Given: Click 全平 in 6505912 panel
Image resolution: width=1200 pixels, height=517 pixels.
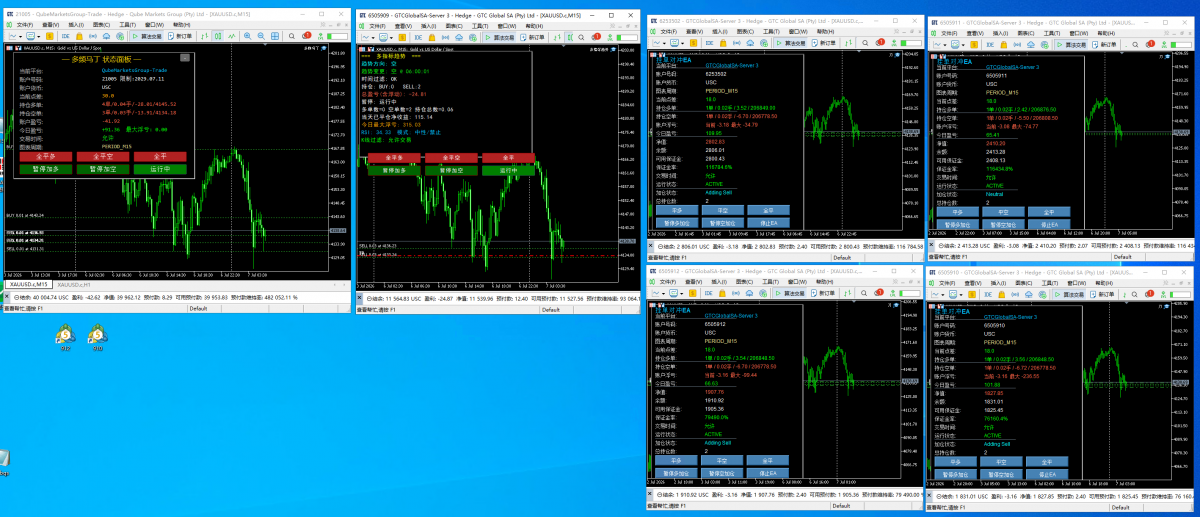Looking at the screenshot, I should point(768,462).
